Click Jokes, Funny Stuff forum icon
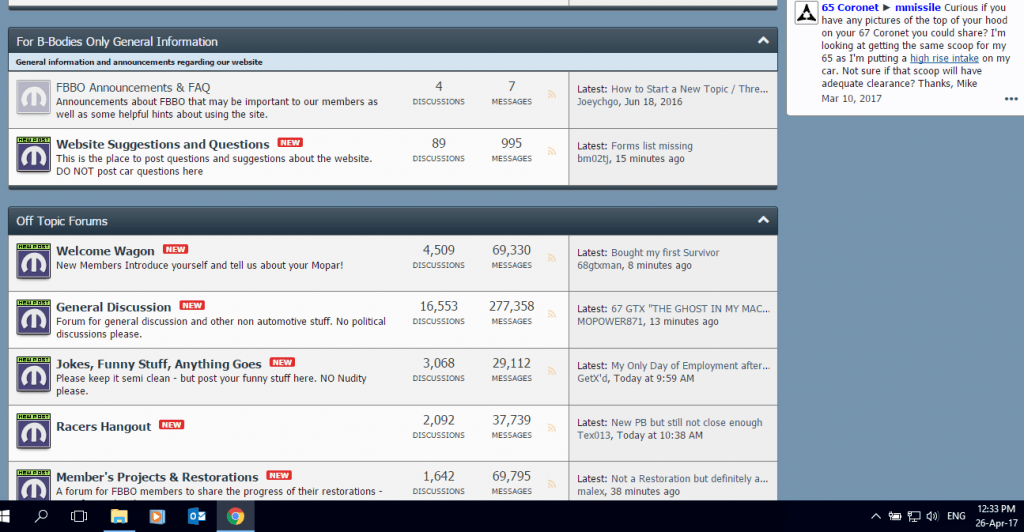Viewport: 1024px width, 532px height. click(x=33, y=375)
